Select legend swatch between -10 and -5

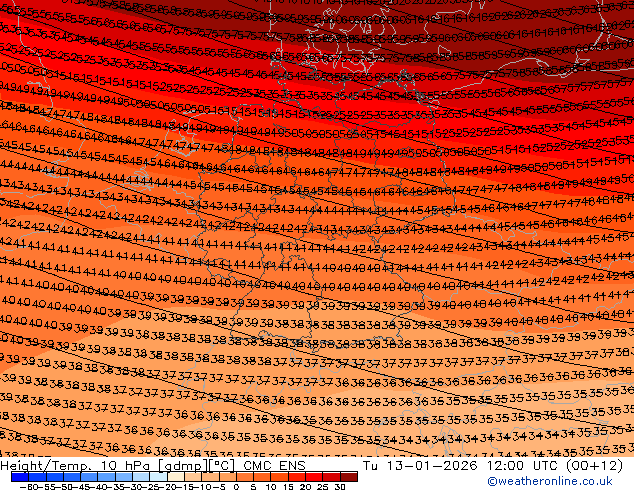pos(210,477)
